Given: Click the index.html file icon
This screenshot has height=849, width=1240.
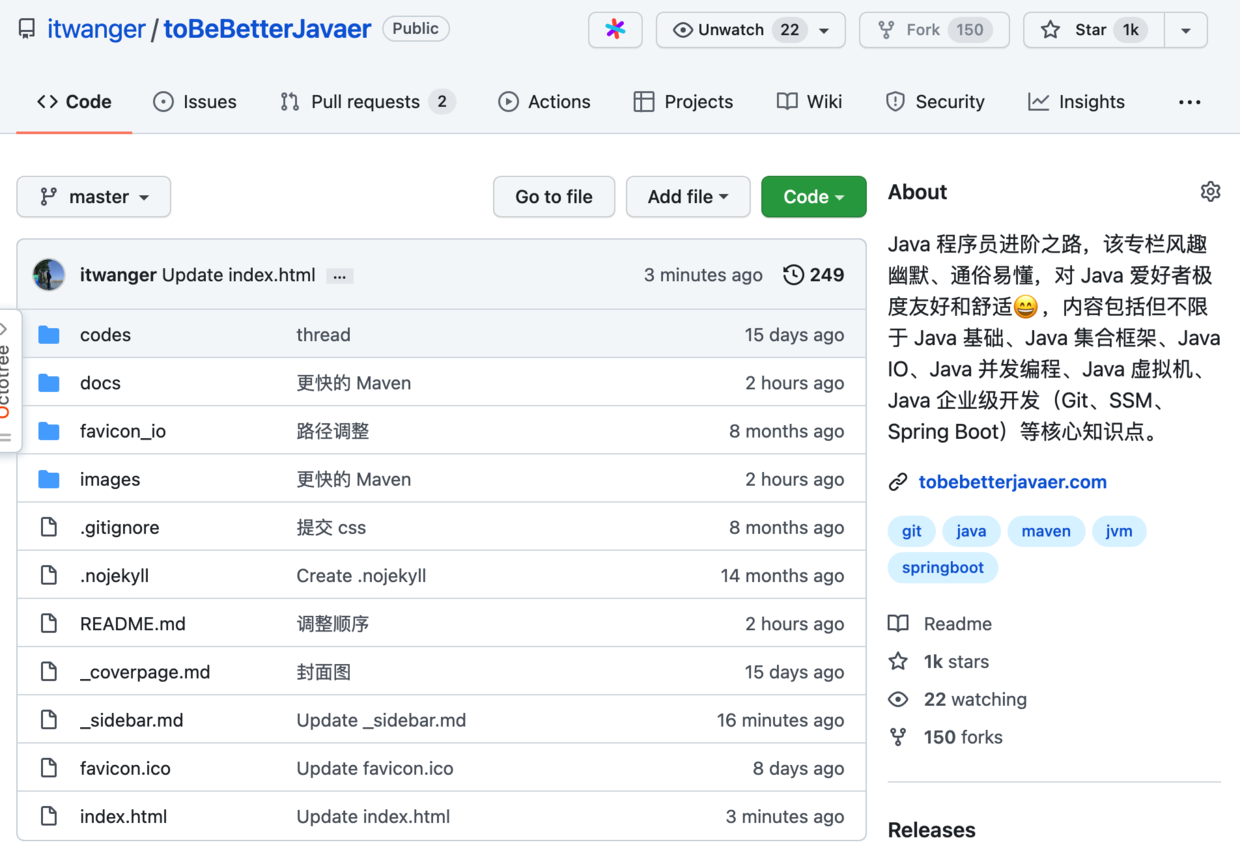Looking at the screenshot, I should pos(49,817).
